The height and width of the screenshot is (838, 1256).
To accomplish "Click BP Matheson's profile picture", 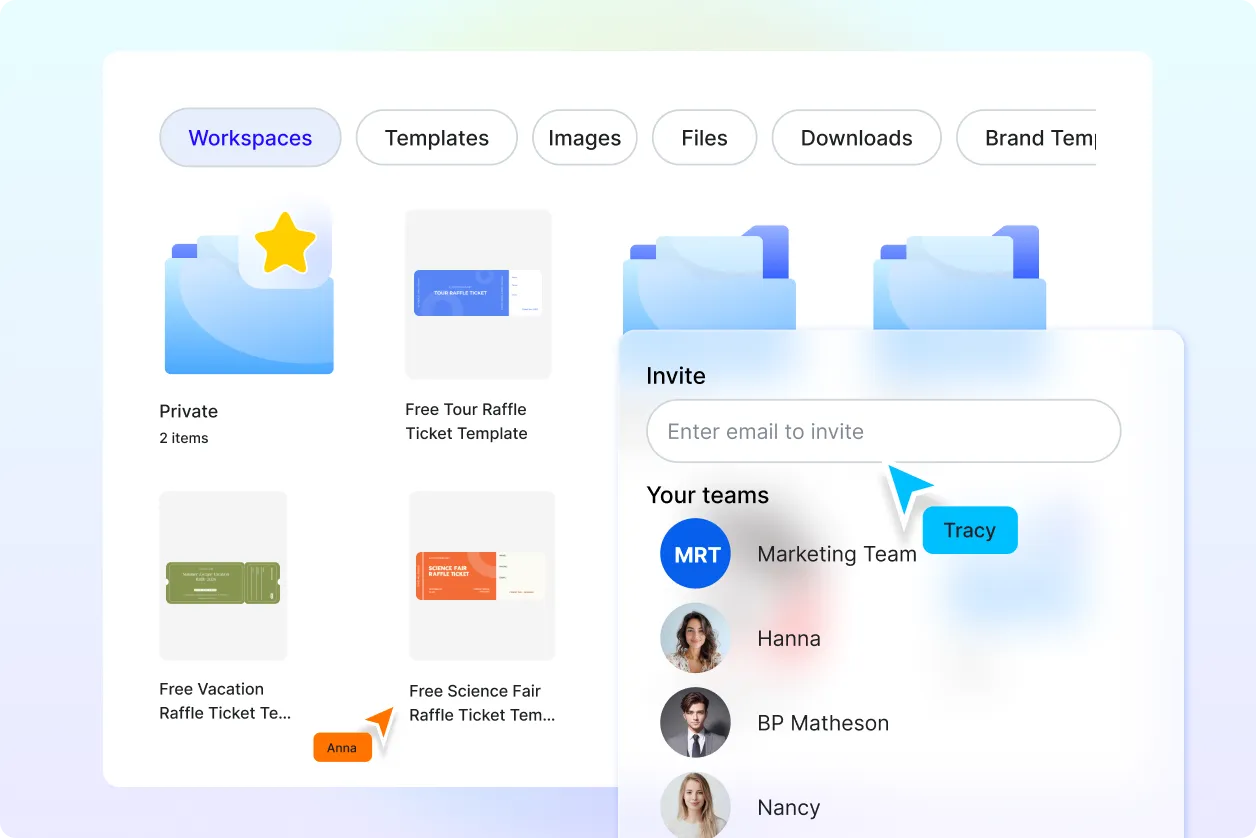I will point(695,722).
